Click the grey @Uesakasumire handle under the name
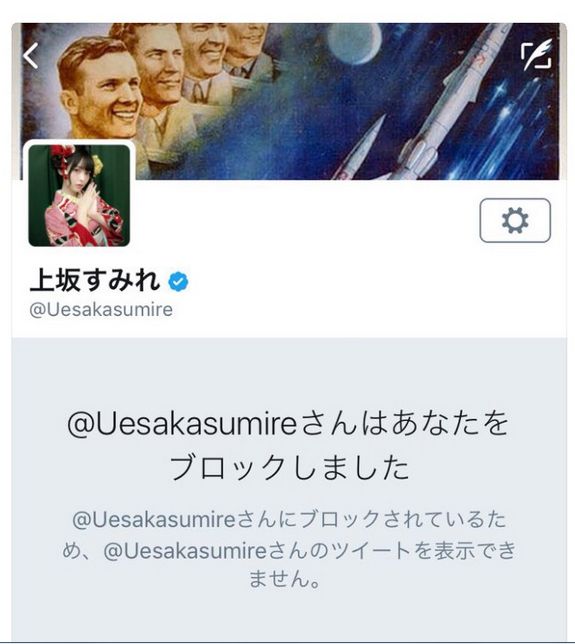The image size is (575, 644). point(101,310)
